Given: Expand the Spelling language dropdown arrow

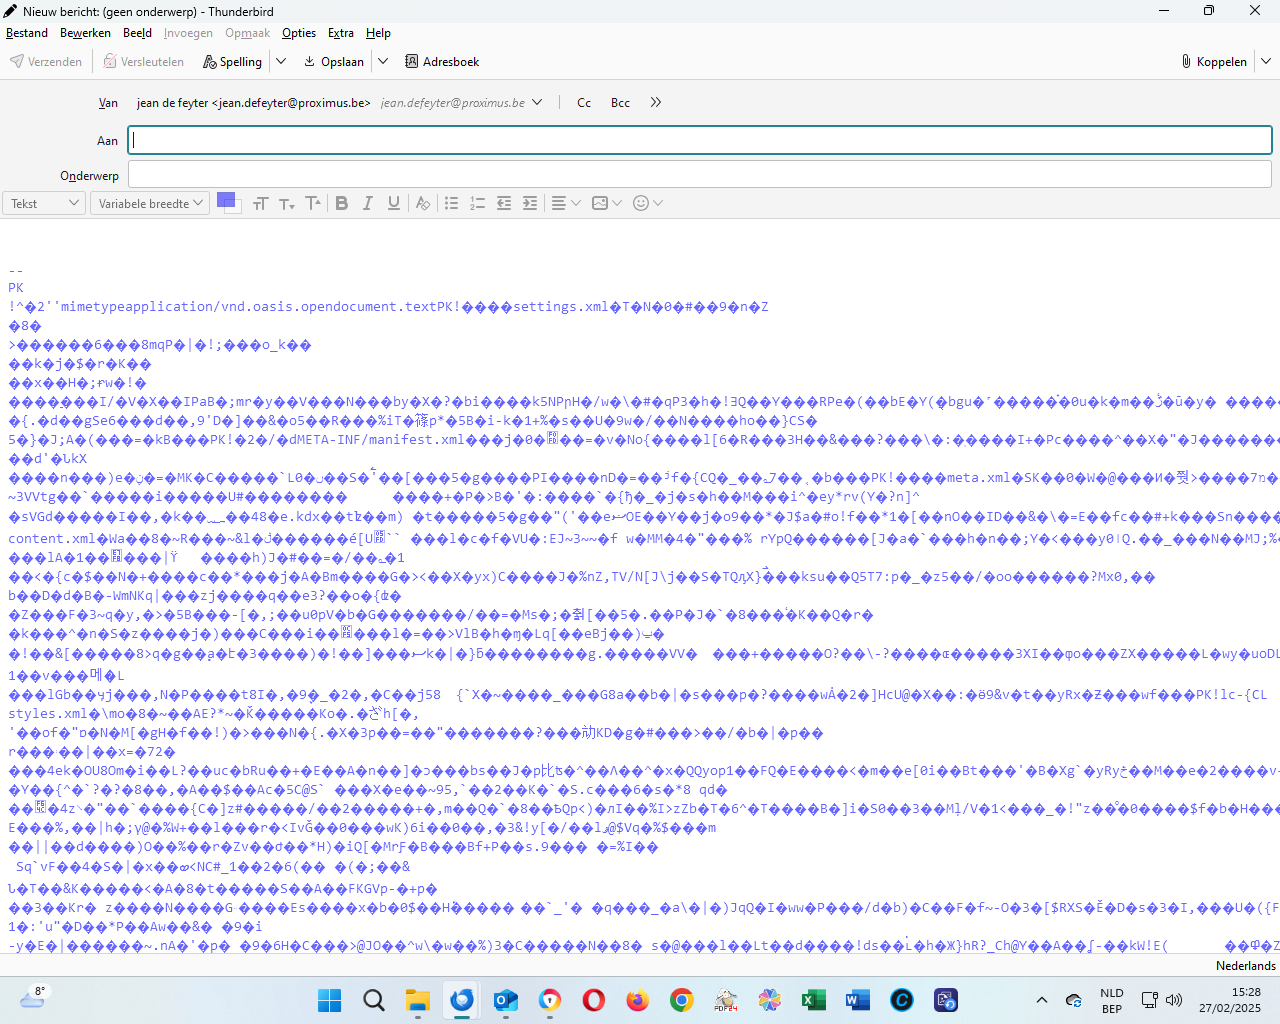Looking at the screenshot, I should (281, 62).
